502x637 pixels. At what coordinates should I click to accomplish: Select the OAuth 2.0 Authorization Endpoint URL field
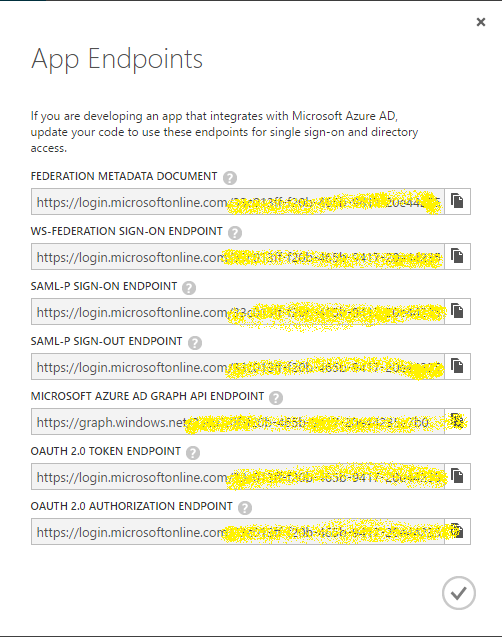[x=238, y=531]
